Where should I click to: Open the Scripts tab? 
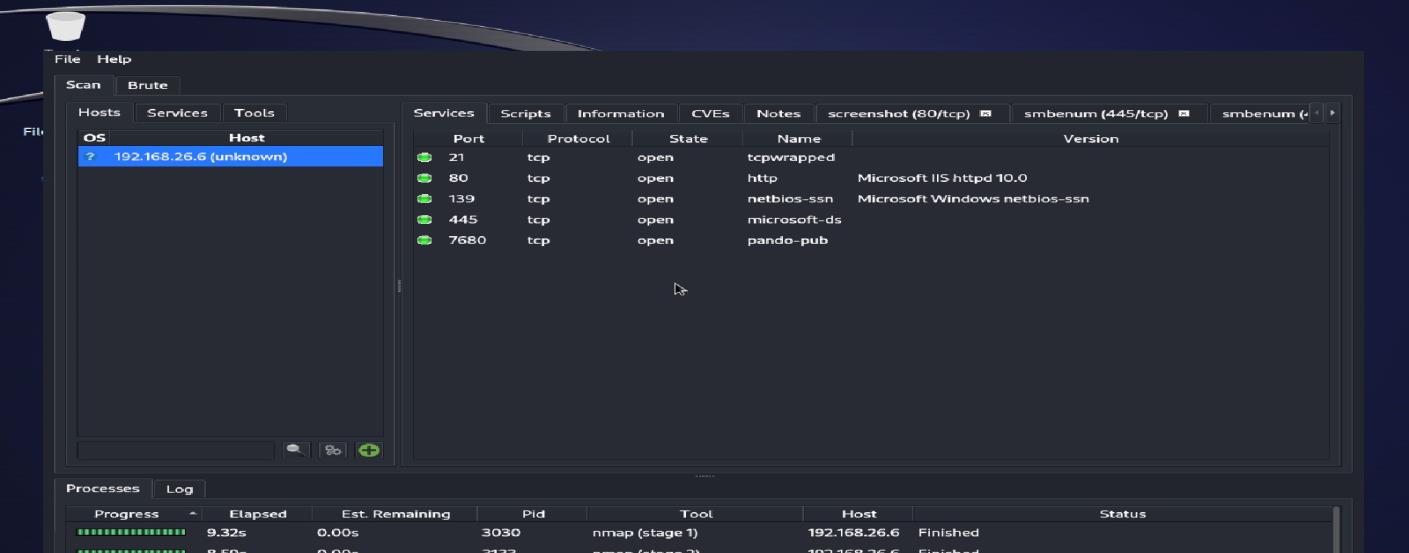[x=526, y=114]
